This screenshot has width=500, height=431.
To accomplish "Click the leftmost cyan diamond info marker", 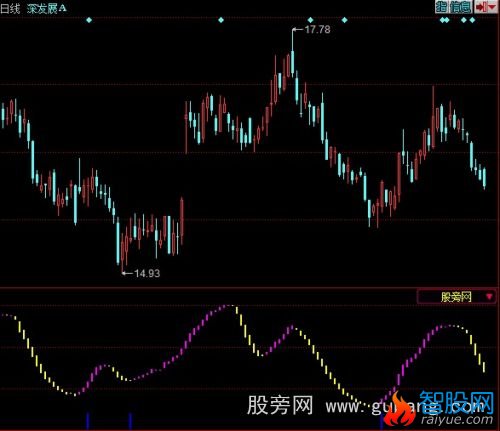I will tap(89, 20).
